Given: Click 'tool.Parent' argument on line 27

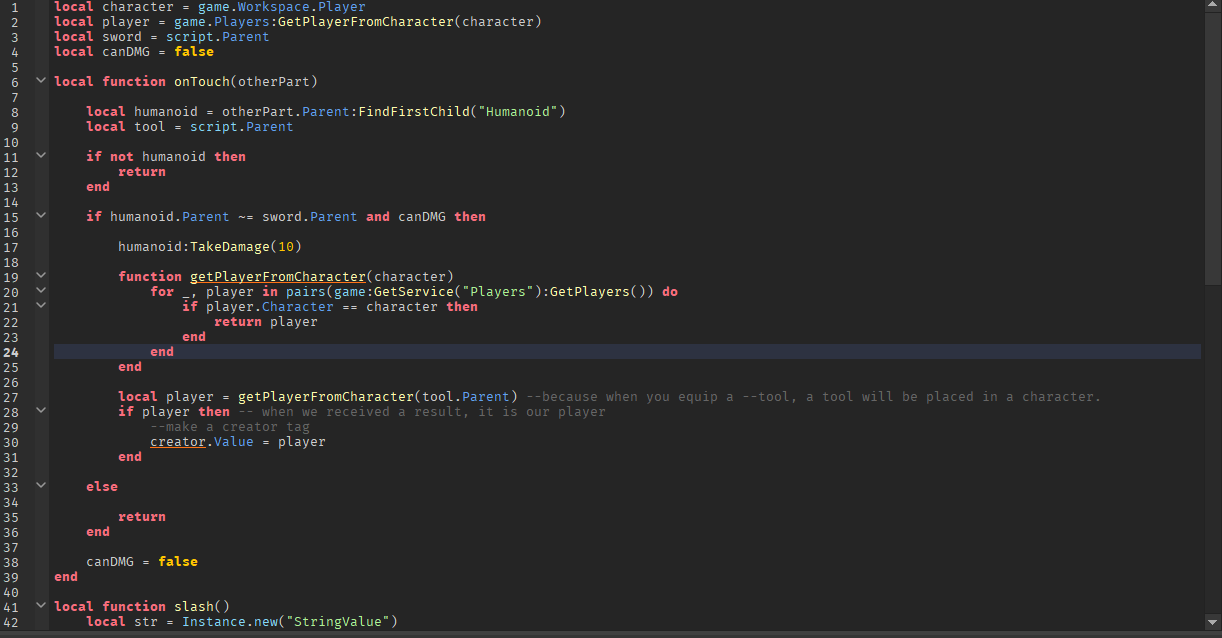Looking at the screenshot, I should [466, 397].
